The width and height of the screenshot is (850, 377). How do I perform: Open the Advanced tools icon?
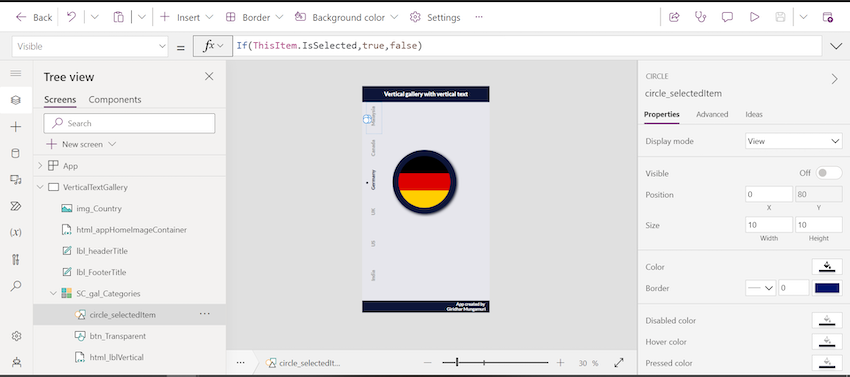tap(16, 259)
